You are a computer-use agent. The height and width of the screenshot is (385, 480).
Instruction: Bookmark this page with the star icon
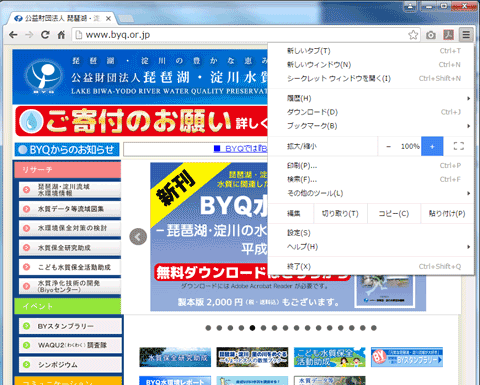tap(413, 35)
